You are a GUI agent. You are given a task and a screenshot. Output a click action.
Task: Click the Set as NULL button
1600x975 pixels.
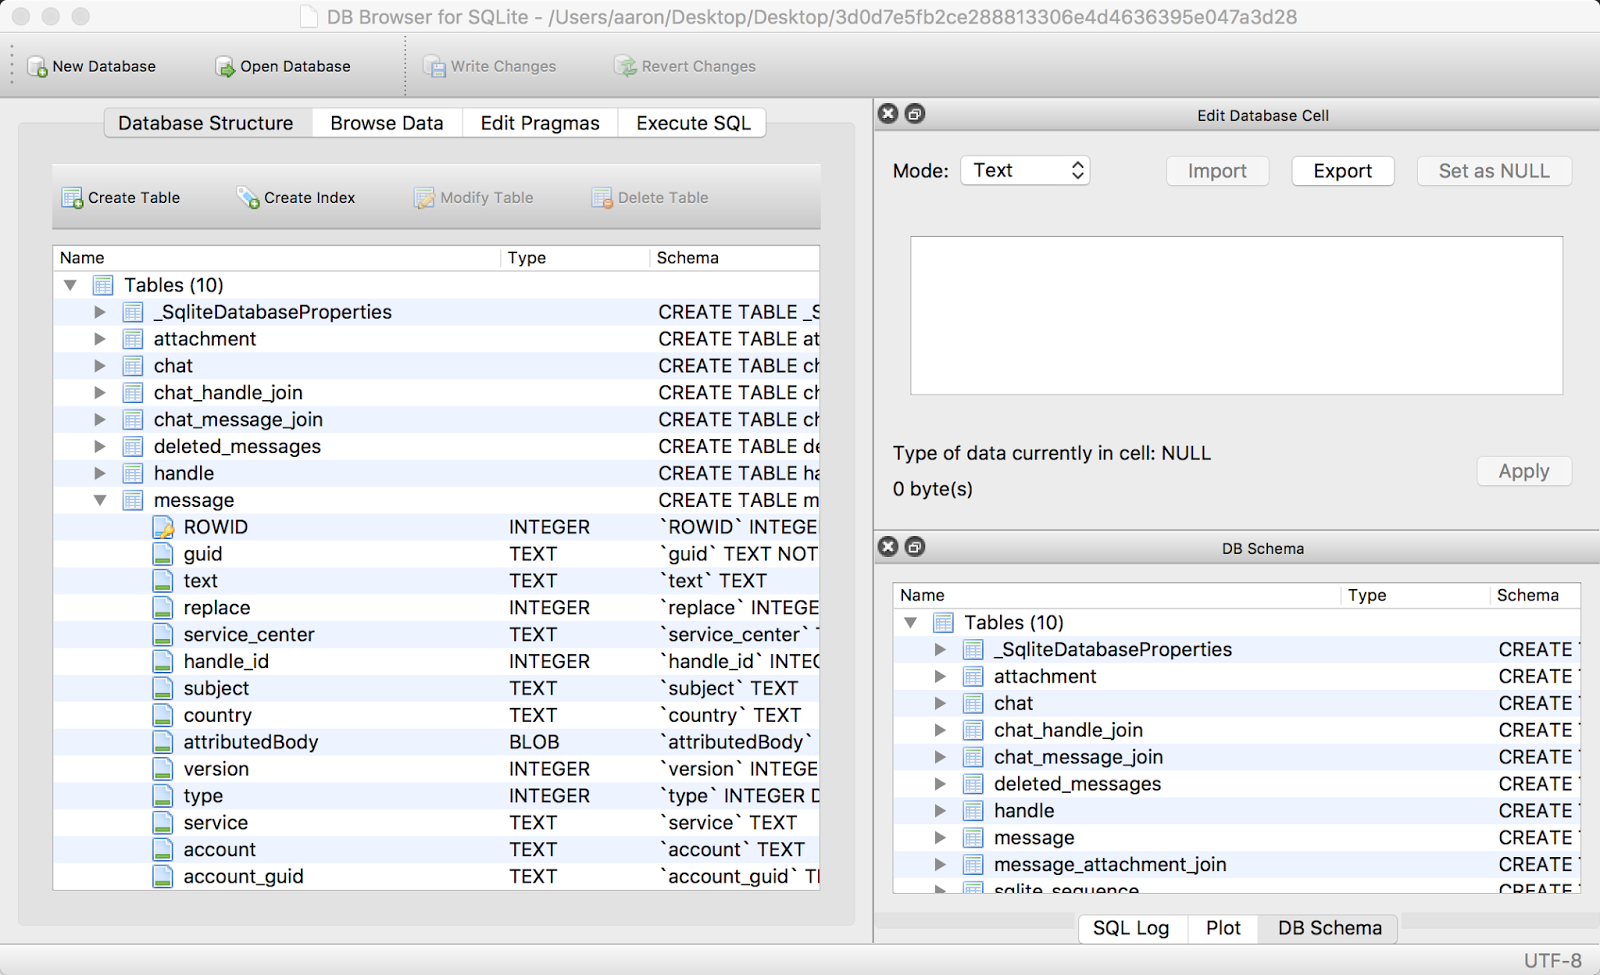pos(1494,171)
